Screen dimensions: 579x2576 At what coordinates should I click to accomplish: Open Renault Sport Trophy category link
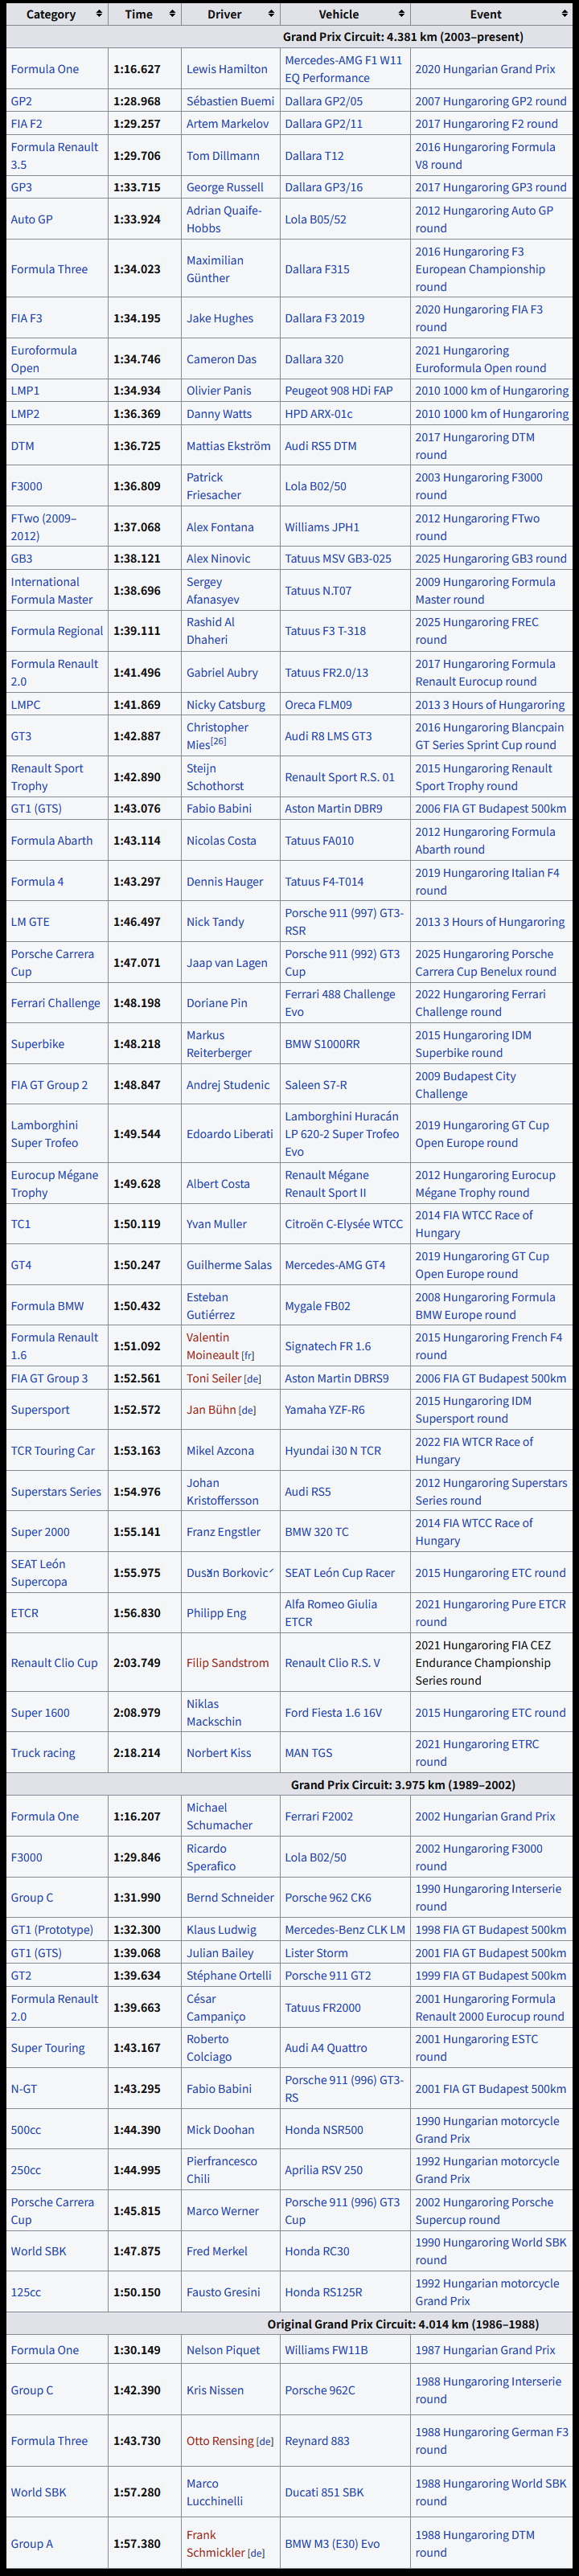[47, 777]
